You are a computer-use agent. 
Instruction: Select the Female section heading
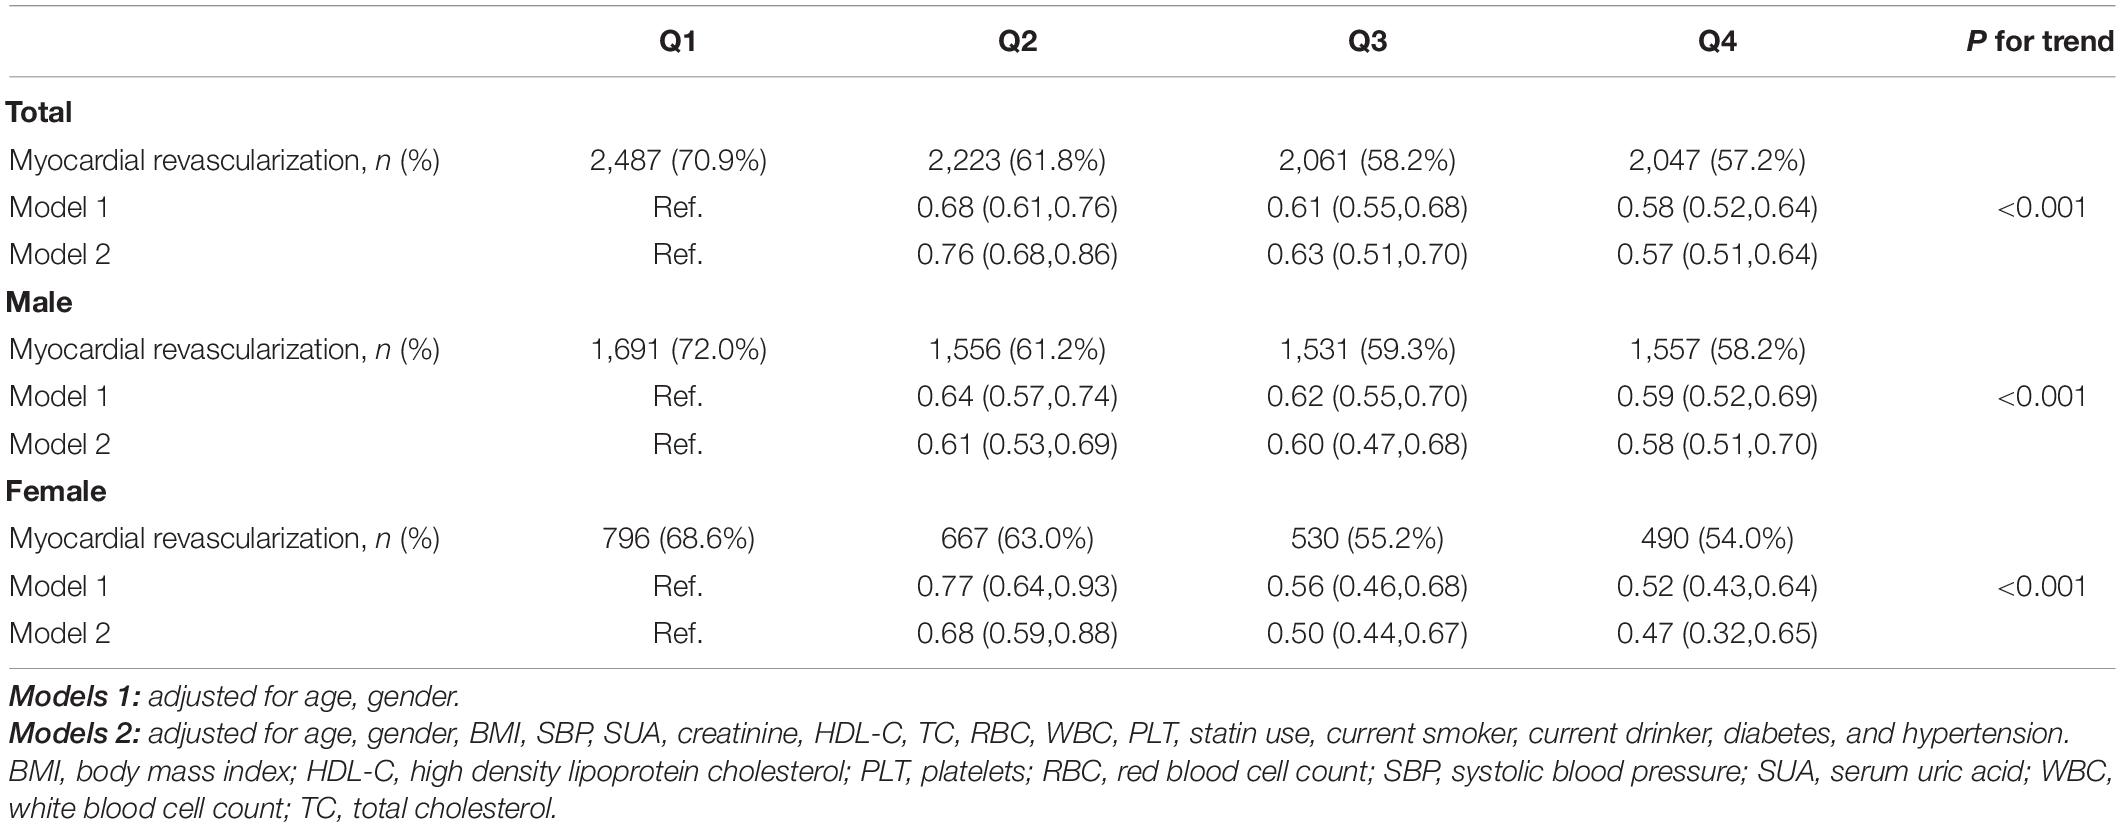click(x=56, y=491)
